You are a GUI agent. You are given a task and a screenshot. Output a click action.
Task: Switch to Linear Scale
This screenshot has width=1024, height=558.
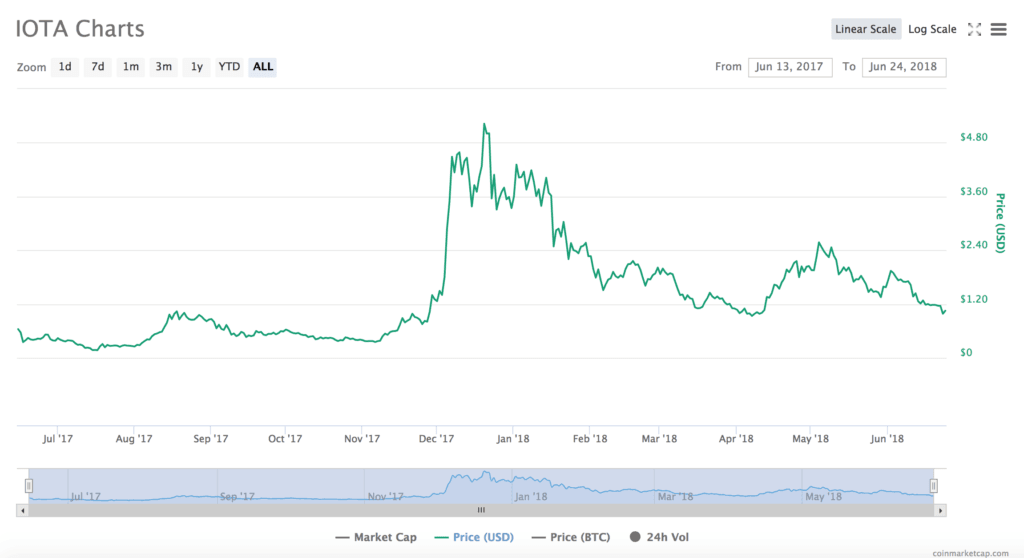[865, 29]
